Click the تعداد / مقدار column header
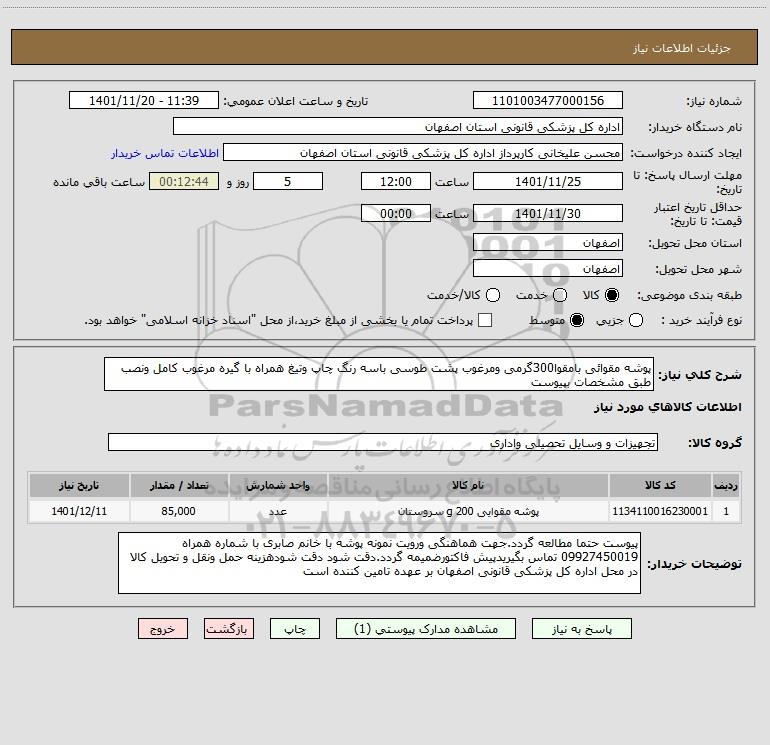Screen dimensions: 770x745 coord(179,485)
